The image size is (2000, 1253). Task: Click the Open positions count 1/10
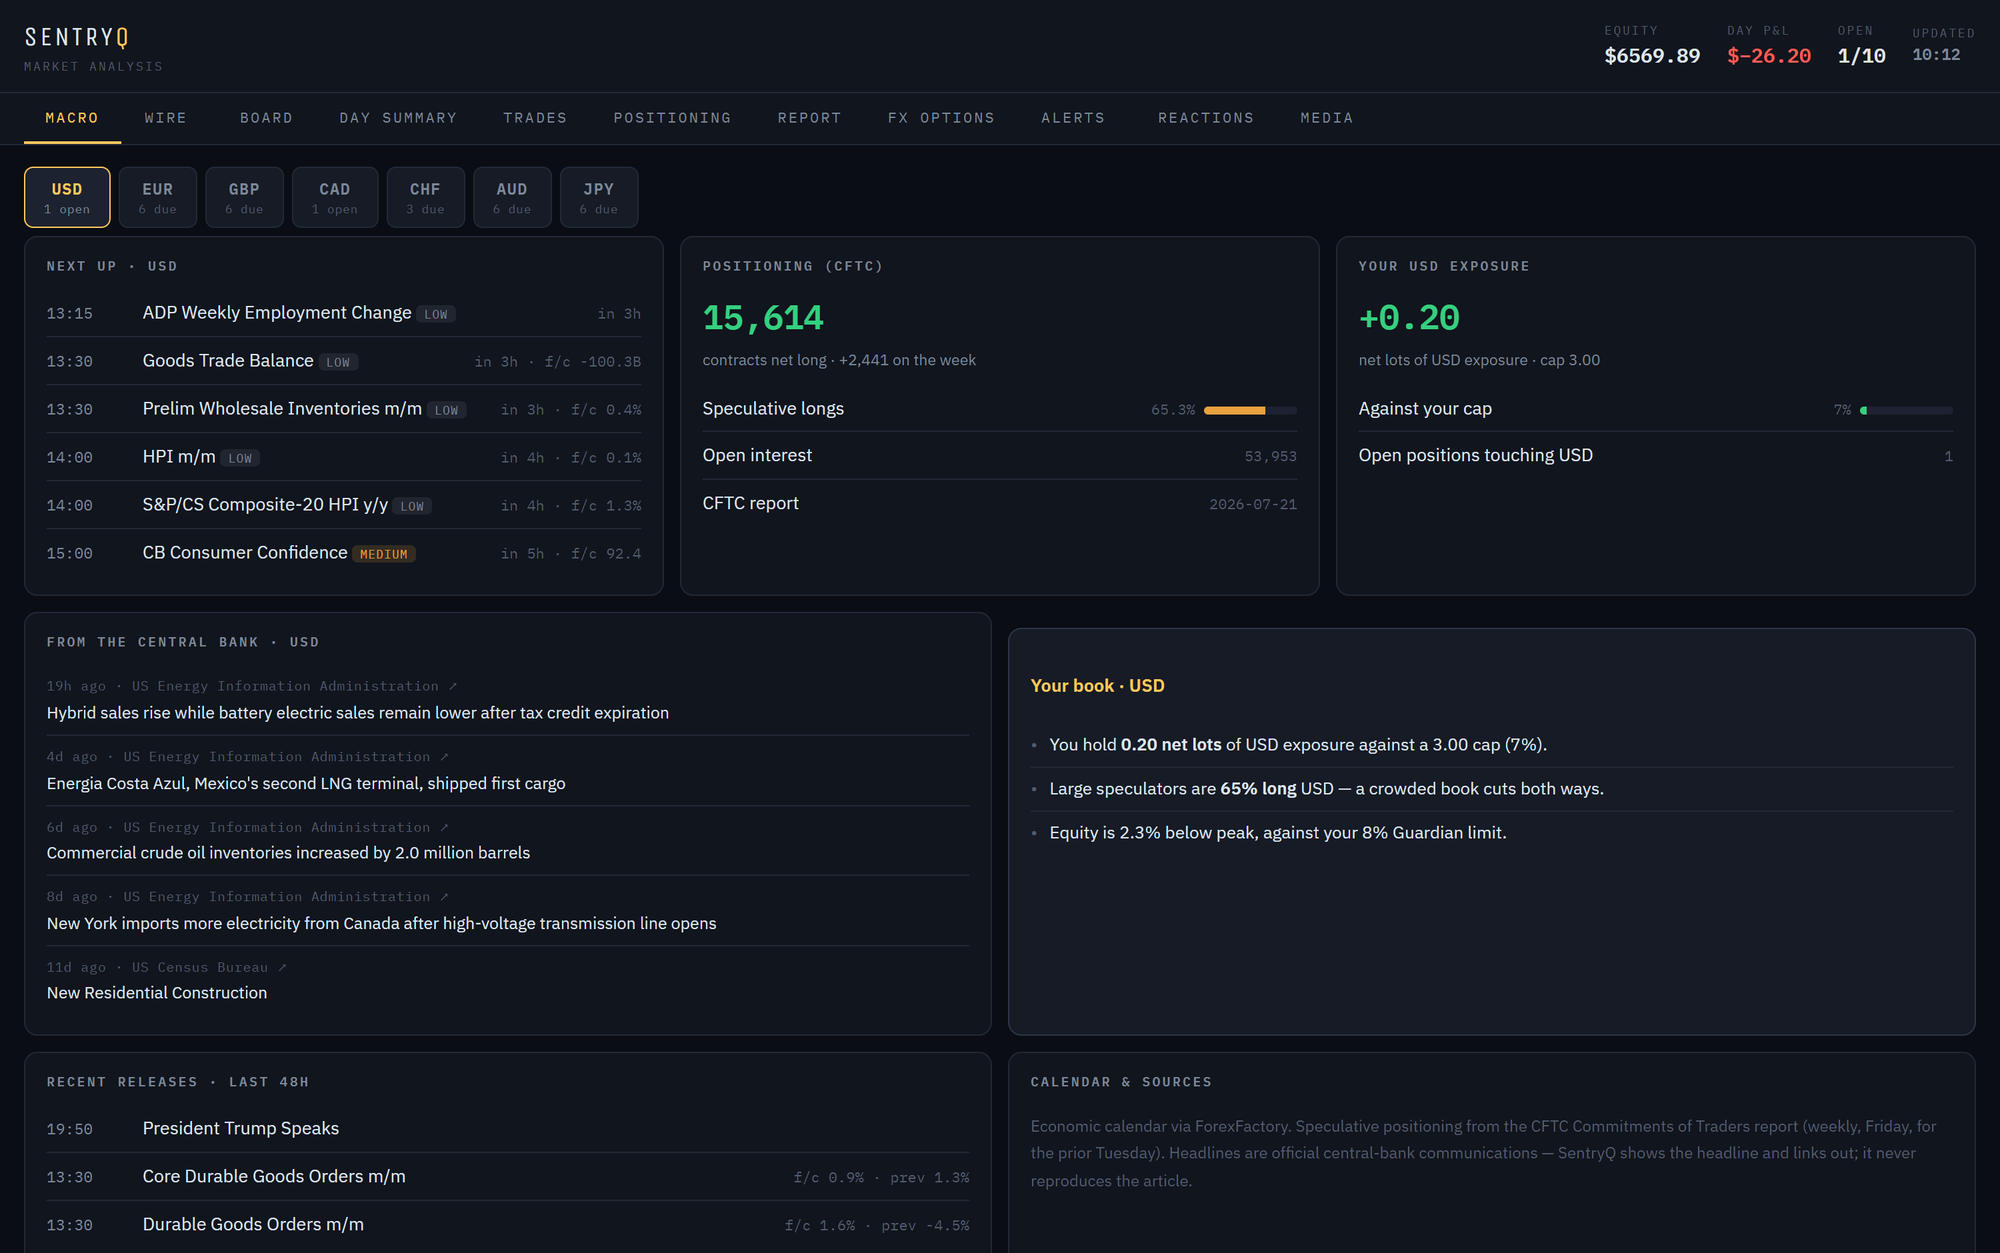point(1862,56)
